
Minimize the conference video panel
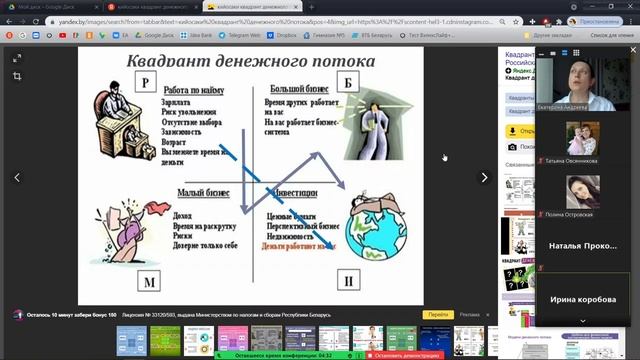tap(542, 53)
